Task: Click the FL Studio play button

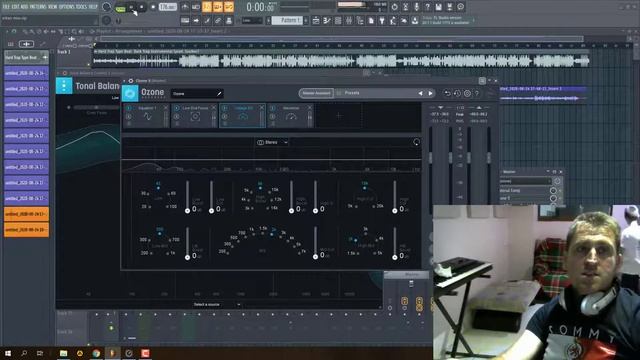Action: (131, 7)
